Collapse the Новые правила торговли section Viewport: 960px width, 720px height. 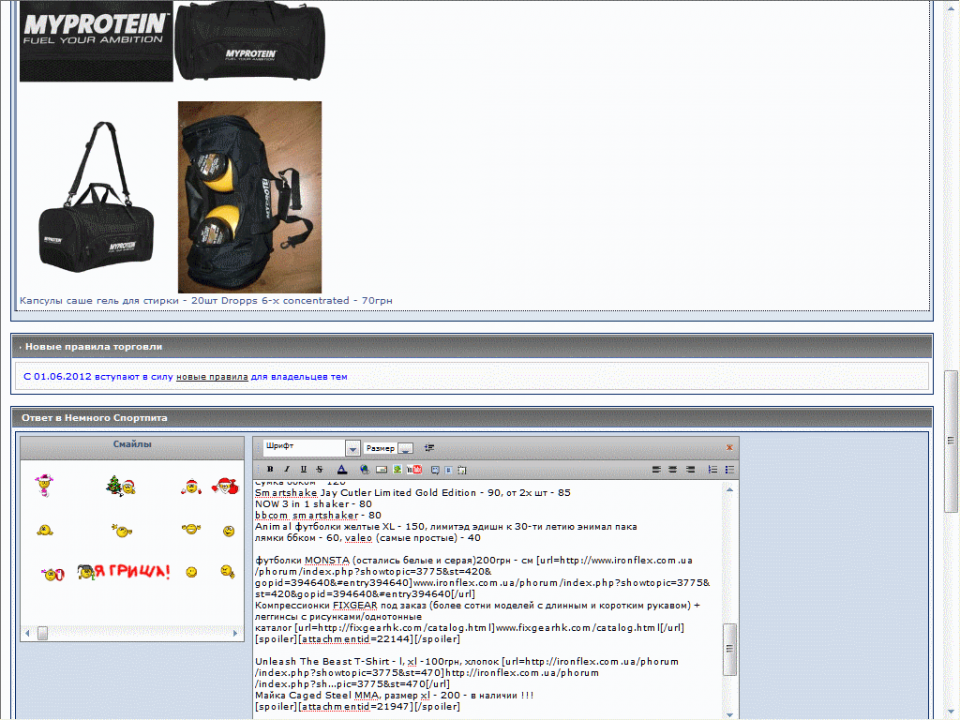pyautogui.click(x=20, y=347)
